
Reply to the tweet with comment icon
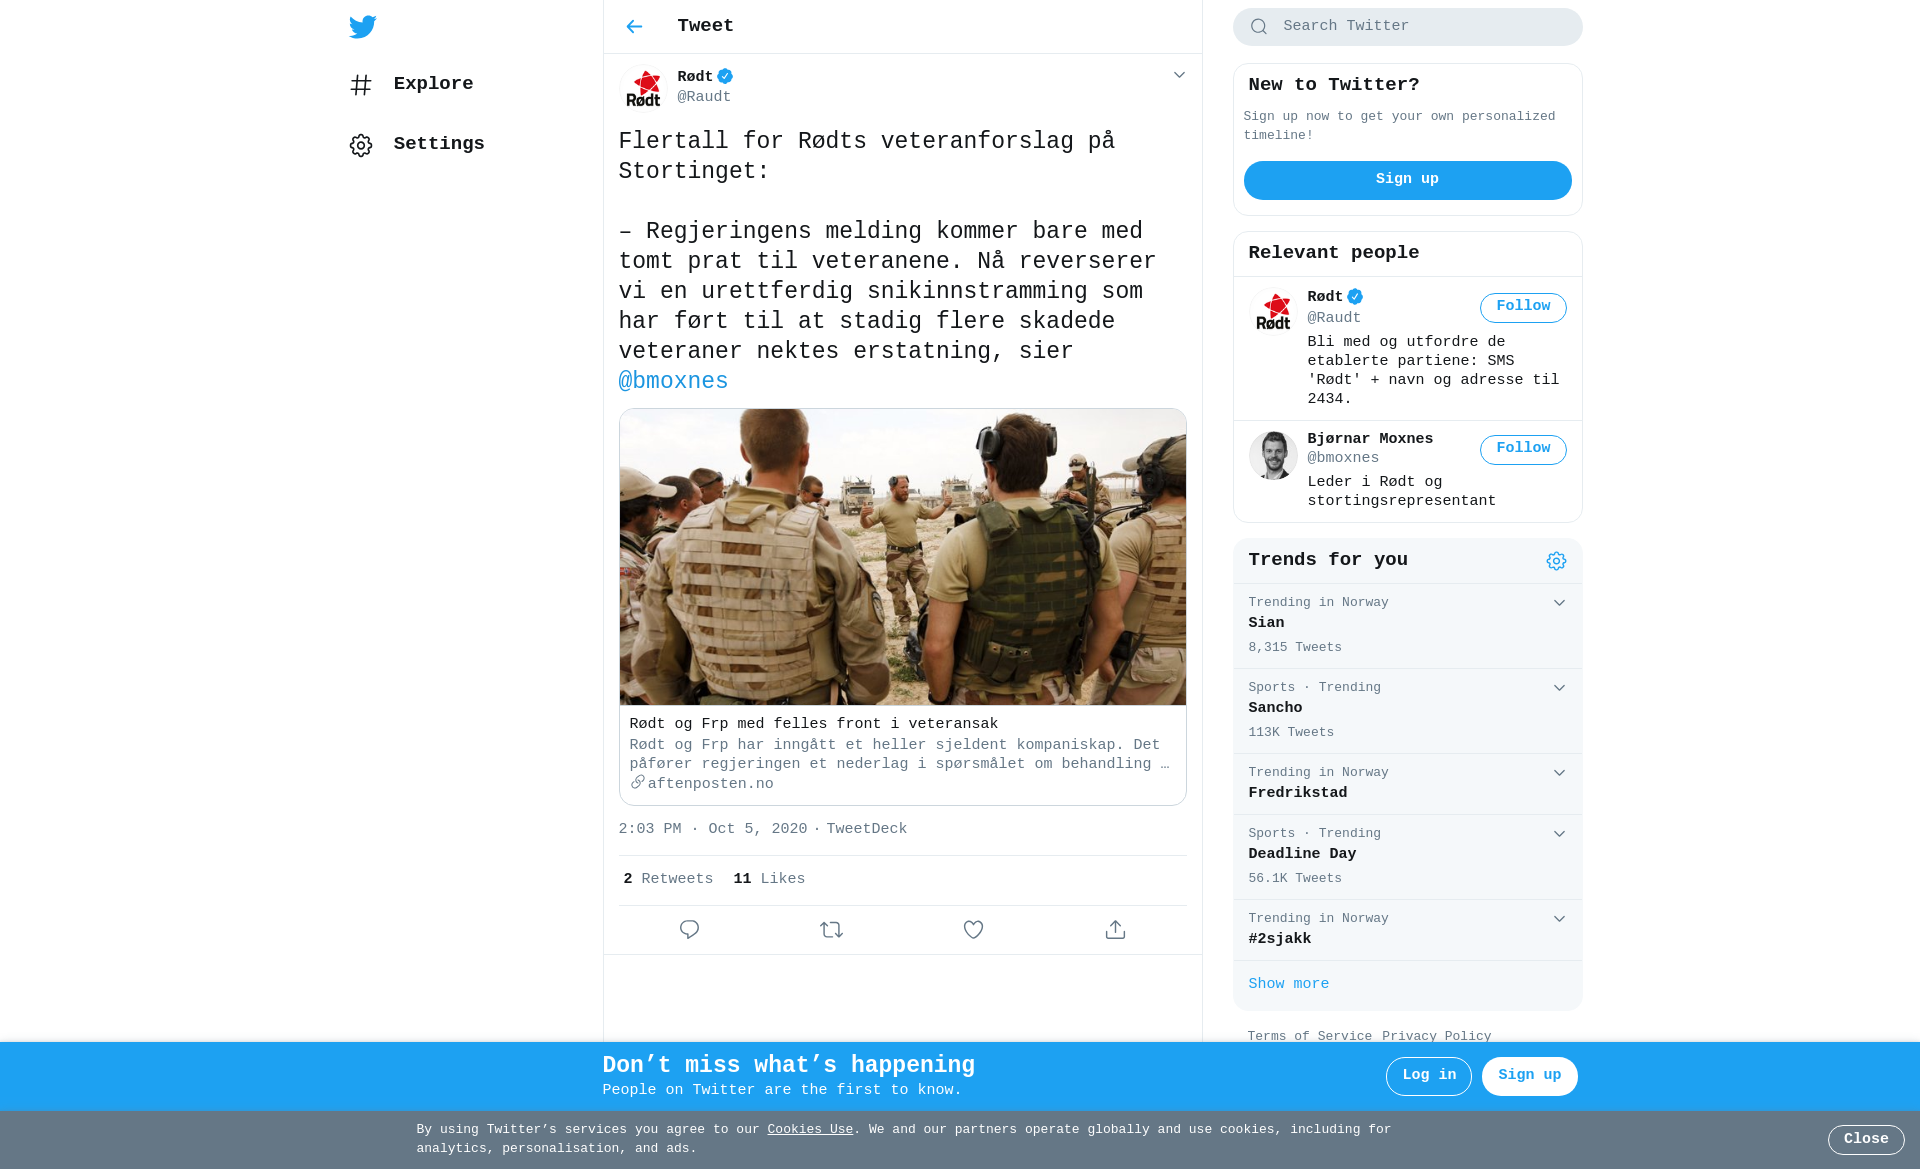689,930
